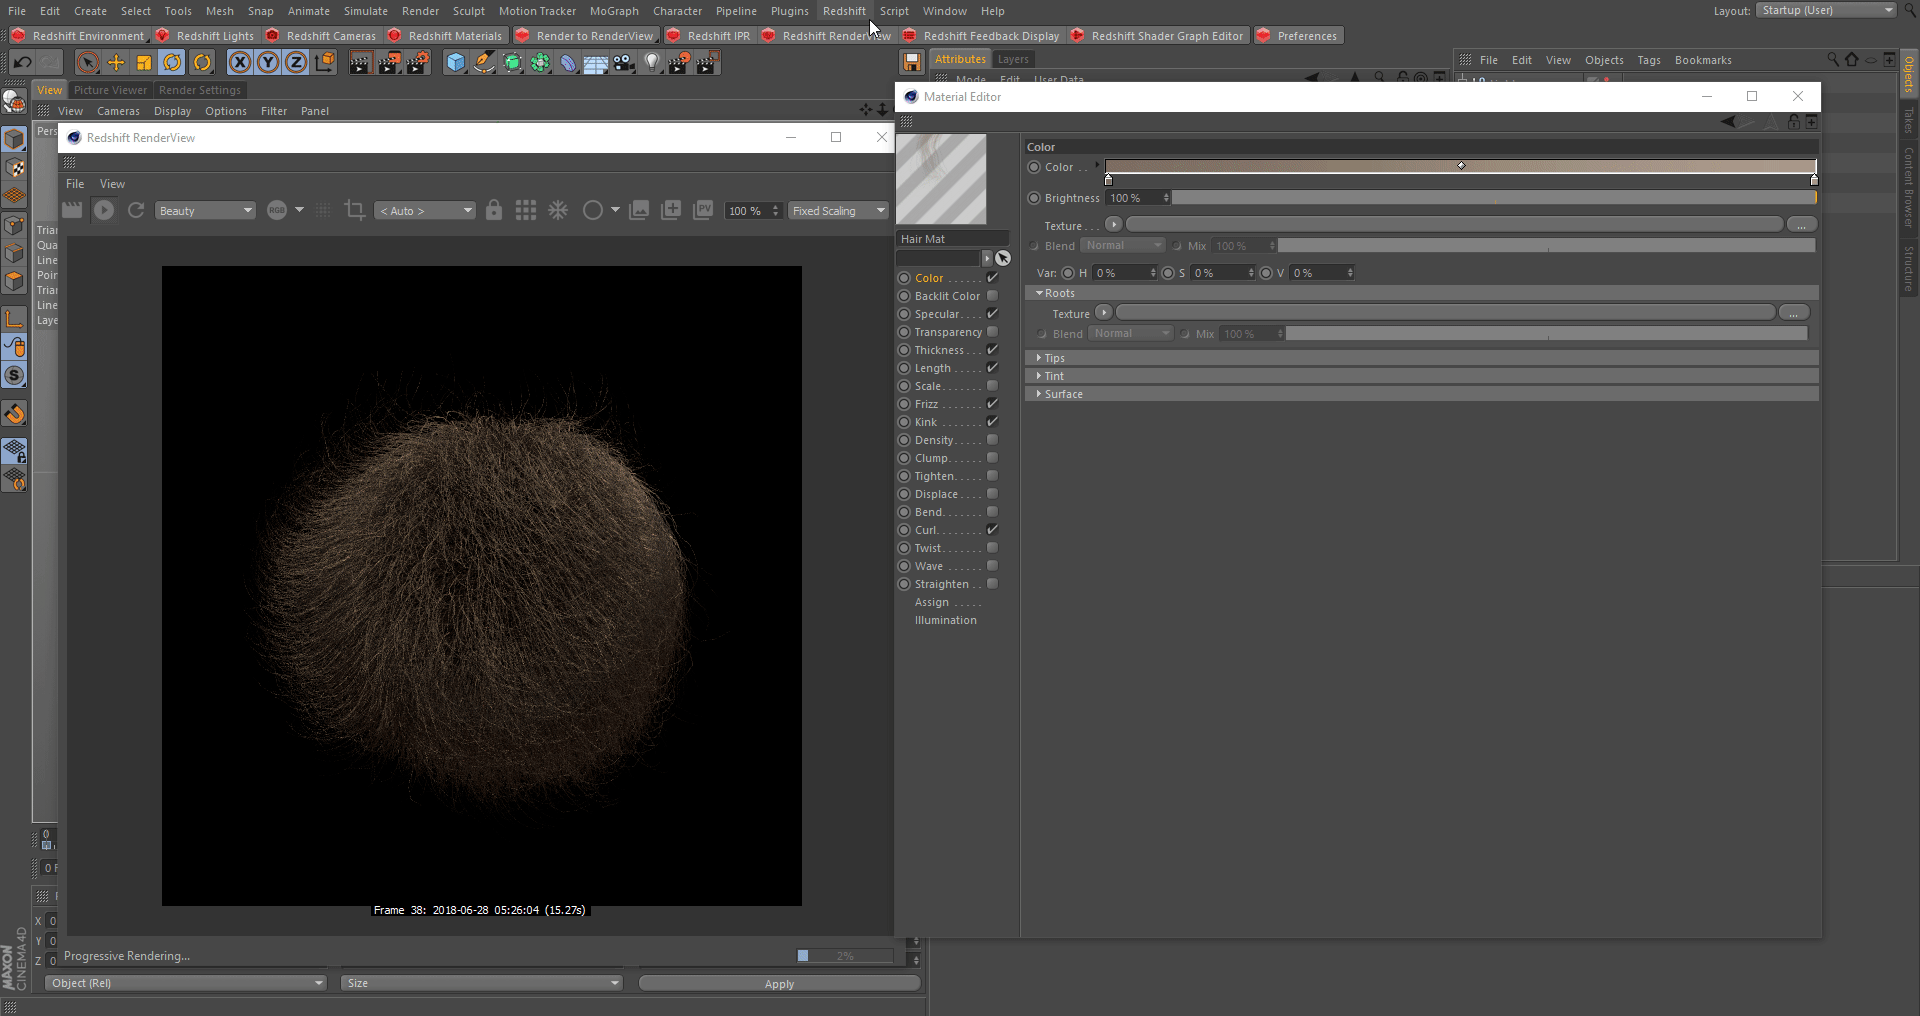Image resolution: width=1920 pixels, height=1016 pixels.
Task: Select the Move tool in toolbar
Action: 116,63
